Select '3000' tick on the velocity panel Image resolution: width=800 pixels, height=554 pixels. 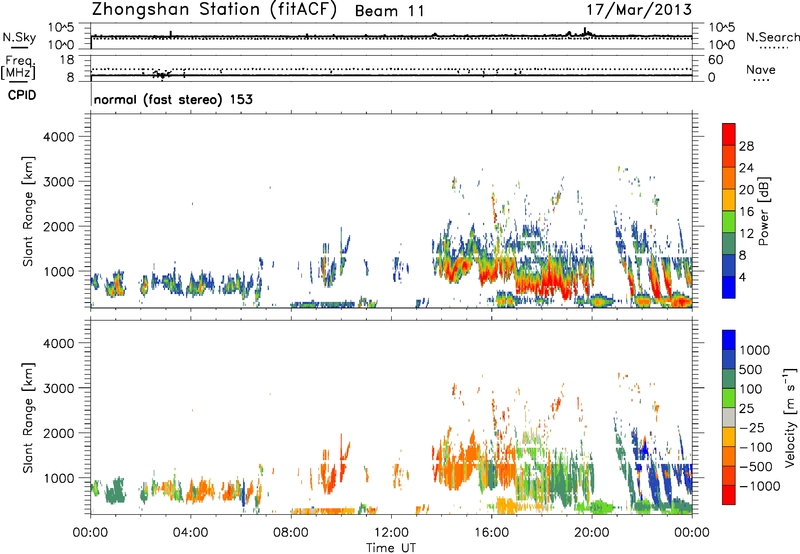click(59, 388)
